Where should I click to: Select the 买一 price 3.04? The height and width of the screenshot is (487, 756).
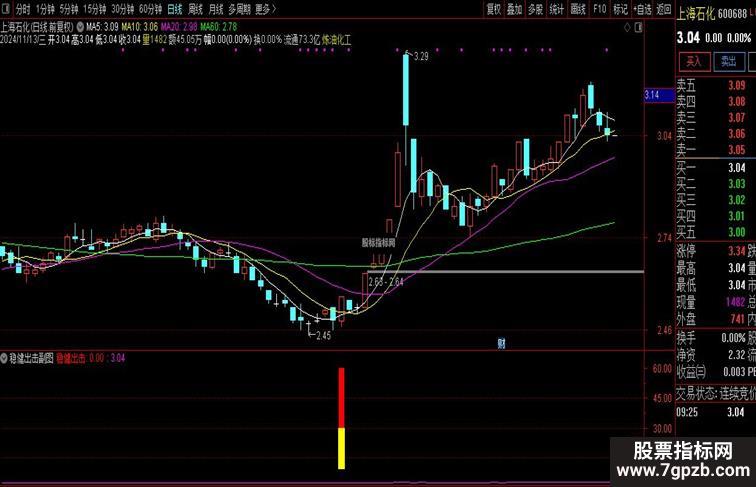(x=736, y=168)
